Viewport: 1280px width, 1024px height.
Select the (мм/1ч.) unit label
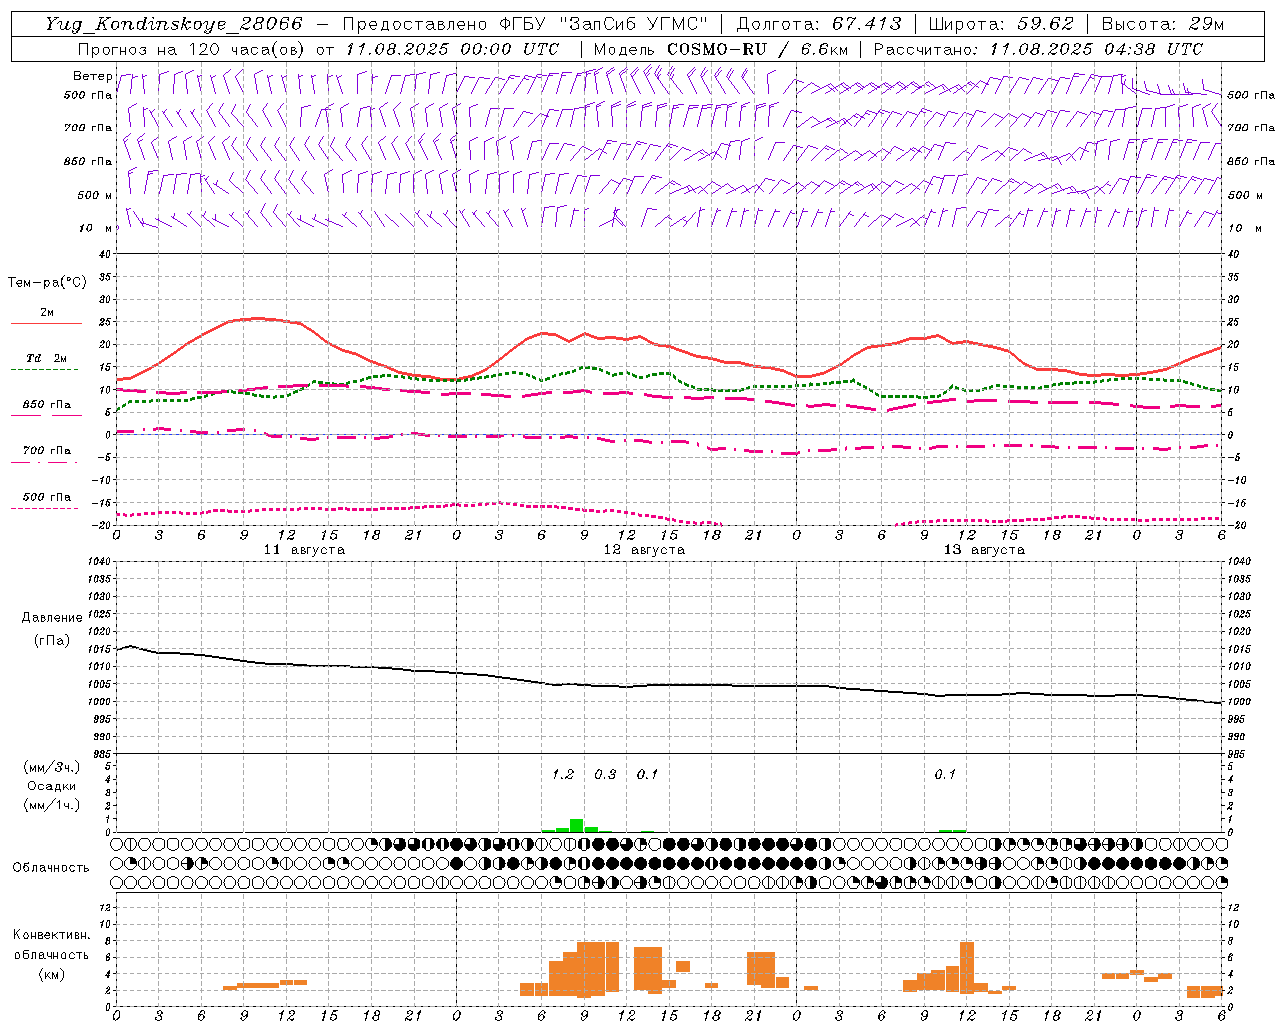coord(51,805)
